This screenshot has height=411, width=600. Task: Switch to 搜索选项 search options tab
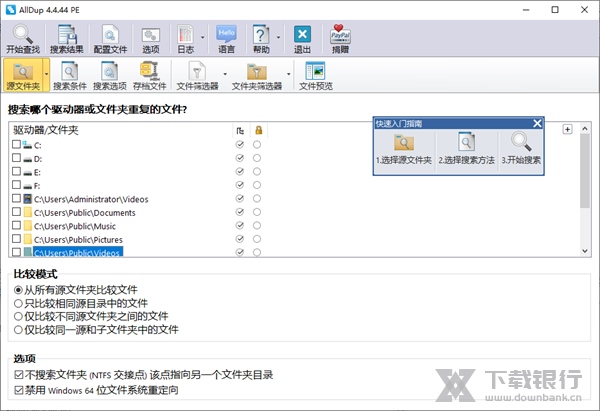pyautogui.click(x=110, y=75)
